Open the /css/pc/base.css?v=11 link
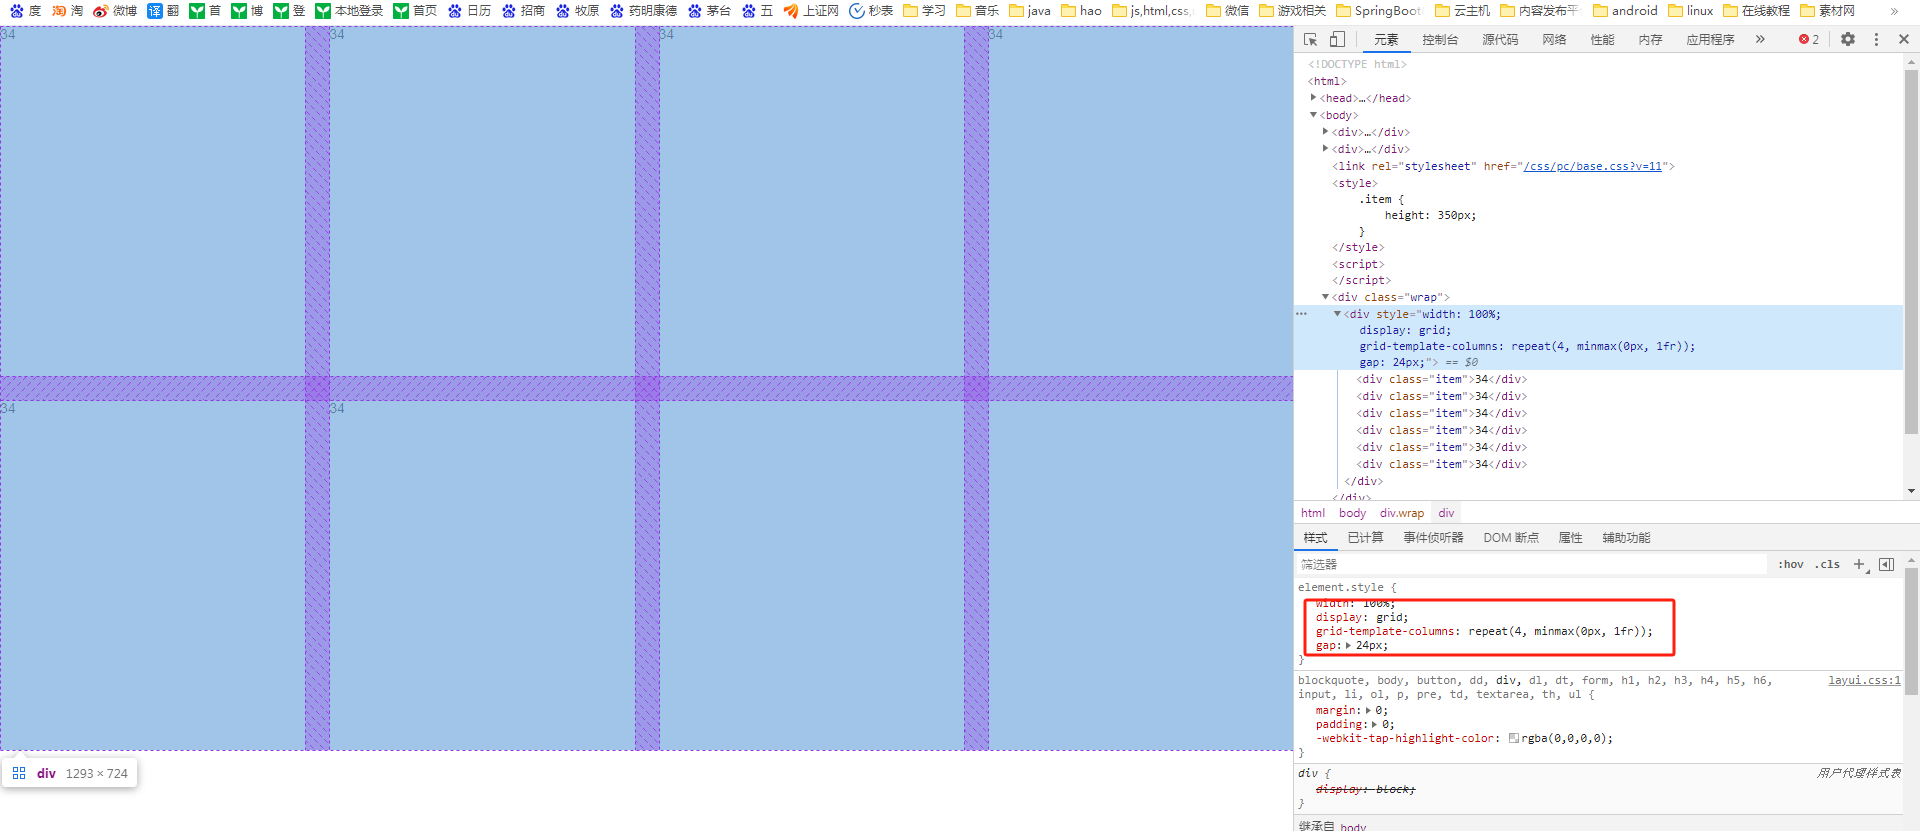 [1592, 166]
